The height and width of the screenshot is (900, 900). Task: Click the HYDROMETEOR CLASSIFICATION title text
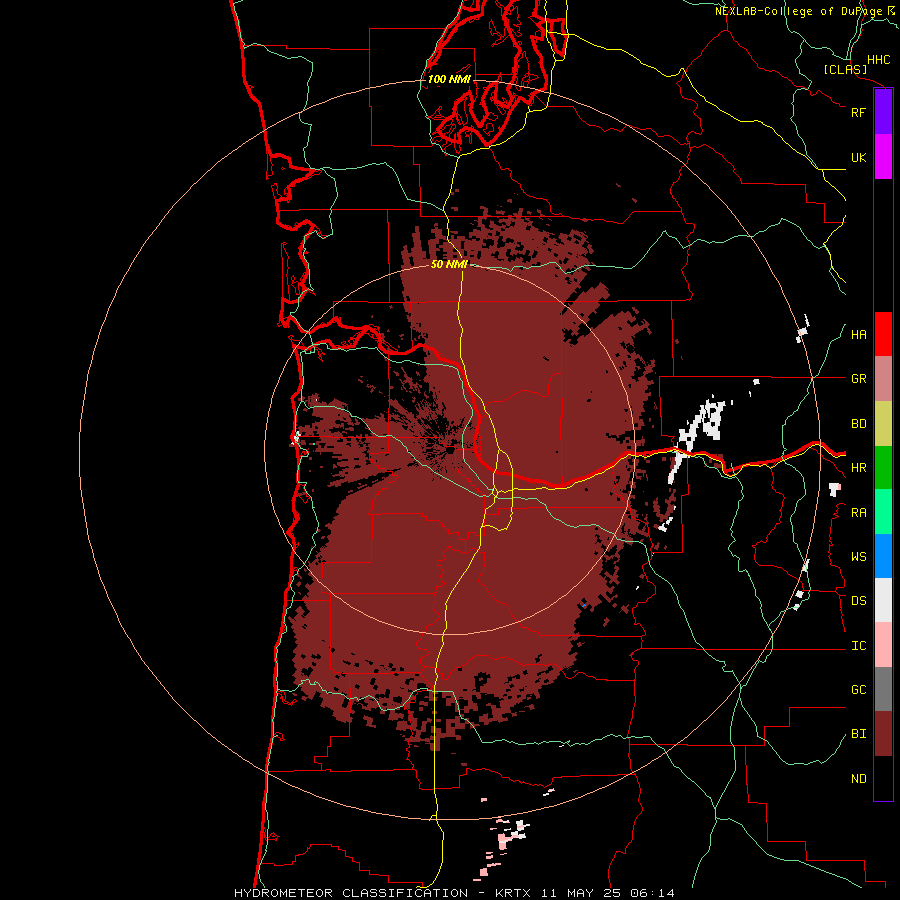pos(351,893)
